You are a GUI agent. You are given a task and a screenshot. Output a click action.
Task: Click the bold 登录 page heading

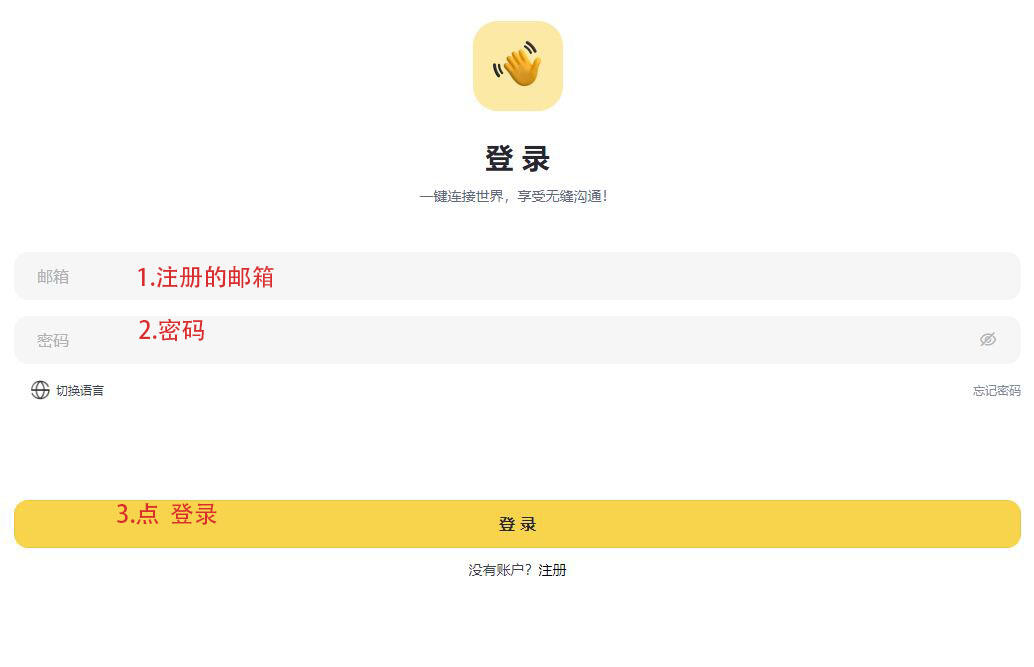(518, 159)
